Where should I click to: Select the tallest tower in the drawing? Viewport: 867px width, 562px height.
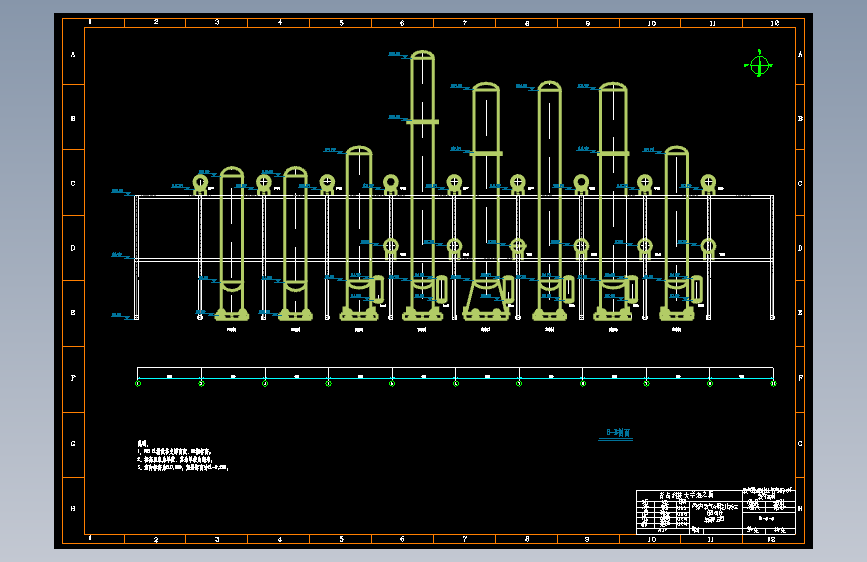422,185
